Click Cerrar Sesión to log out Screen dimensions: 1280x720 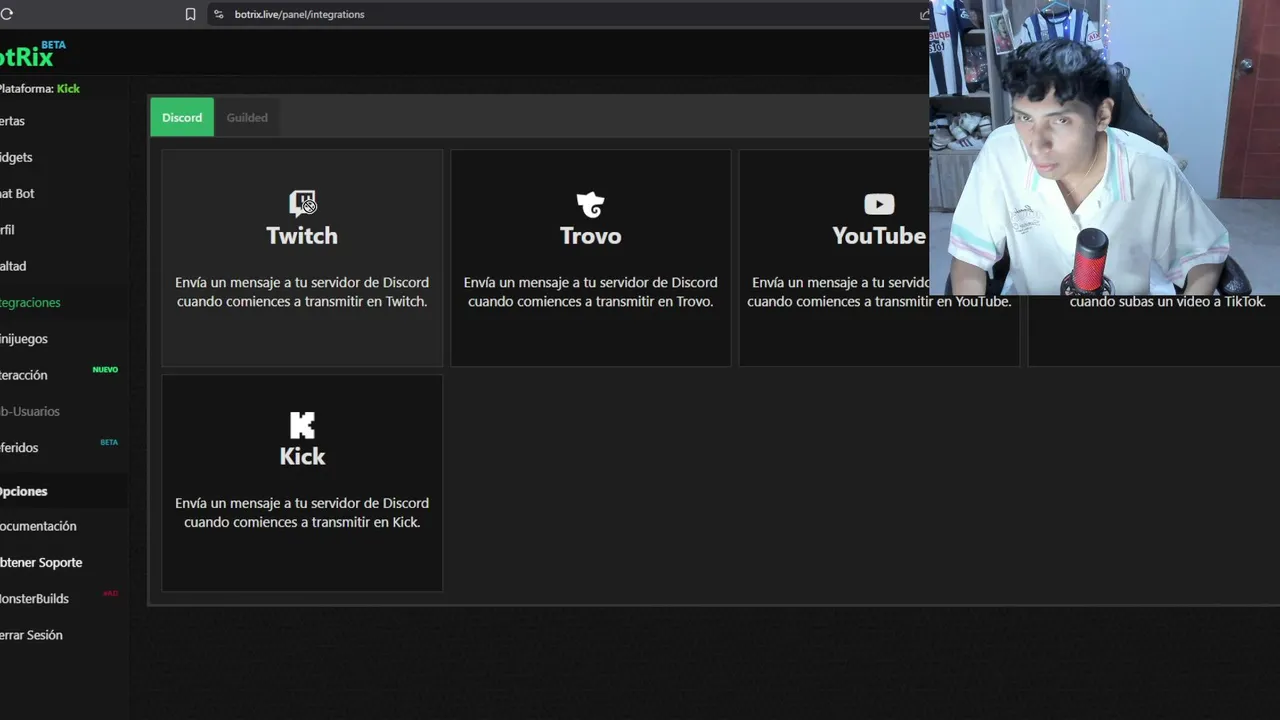pyautogui.click(x=31, y=635)
